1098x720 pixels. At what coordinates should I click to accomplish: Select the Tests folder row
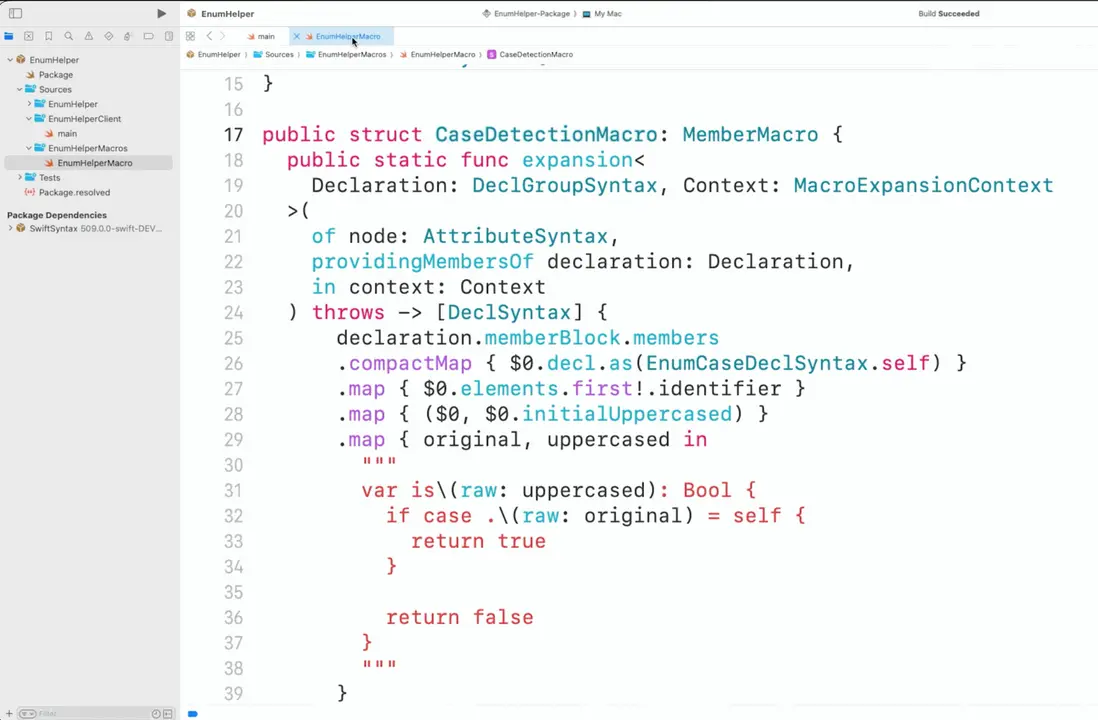(x=88, y=178)
